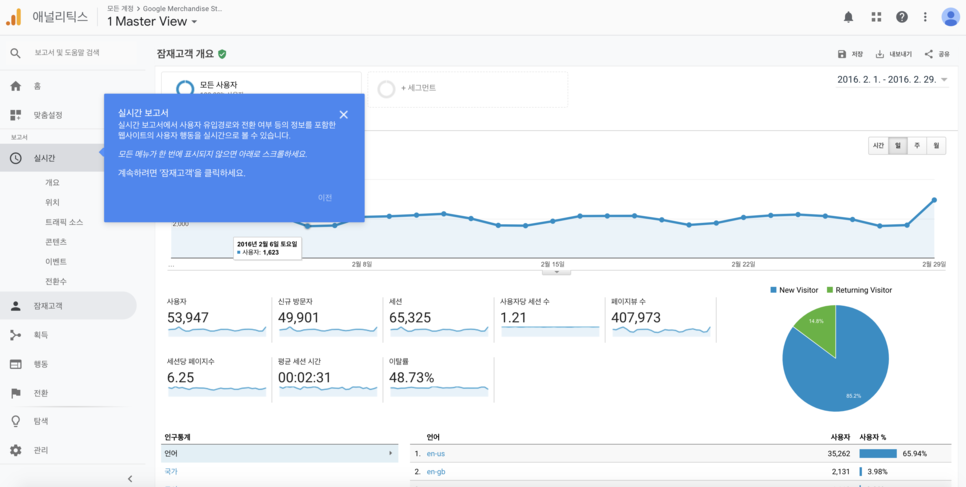966x487 pixels.
Task: Select the 시간 chart granularity
Action: pos(878,145)
